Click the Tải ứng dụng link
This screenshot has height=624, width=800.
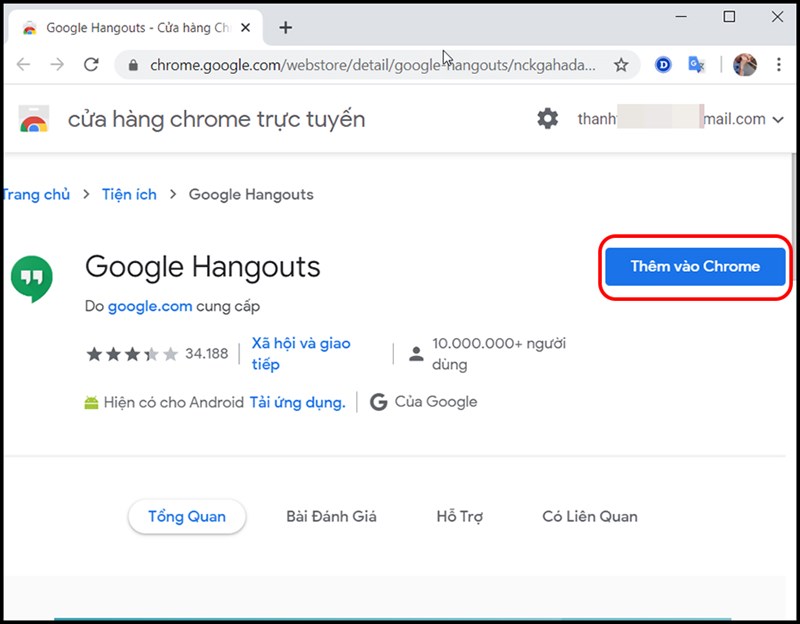(296, 402)
